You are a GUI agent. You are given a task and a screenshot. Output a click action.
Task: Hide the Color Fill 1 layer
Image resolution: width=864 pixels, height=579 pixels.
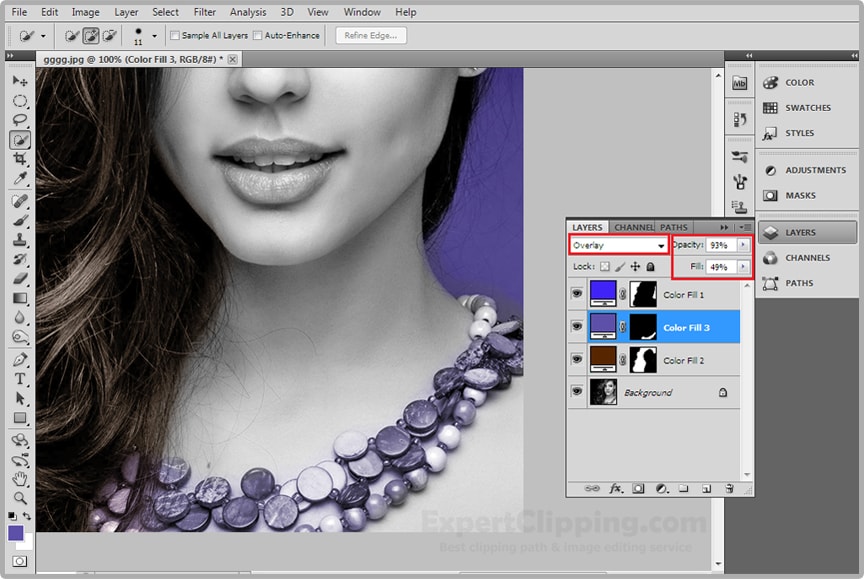[577, 294]
